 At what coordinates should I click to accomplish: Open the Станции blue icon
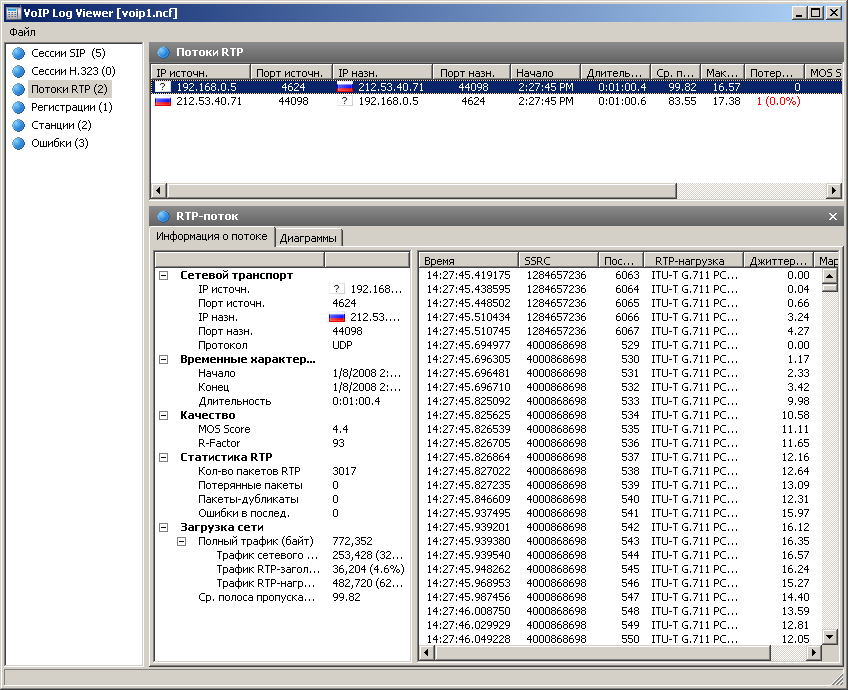[19, 125]
